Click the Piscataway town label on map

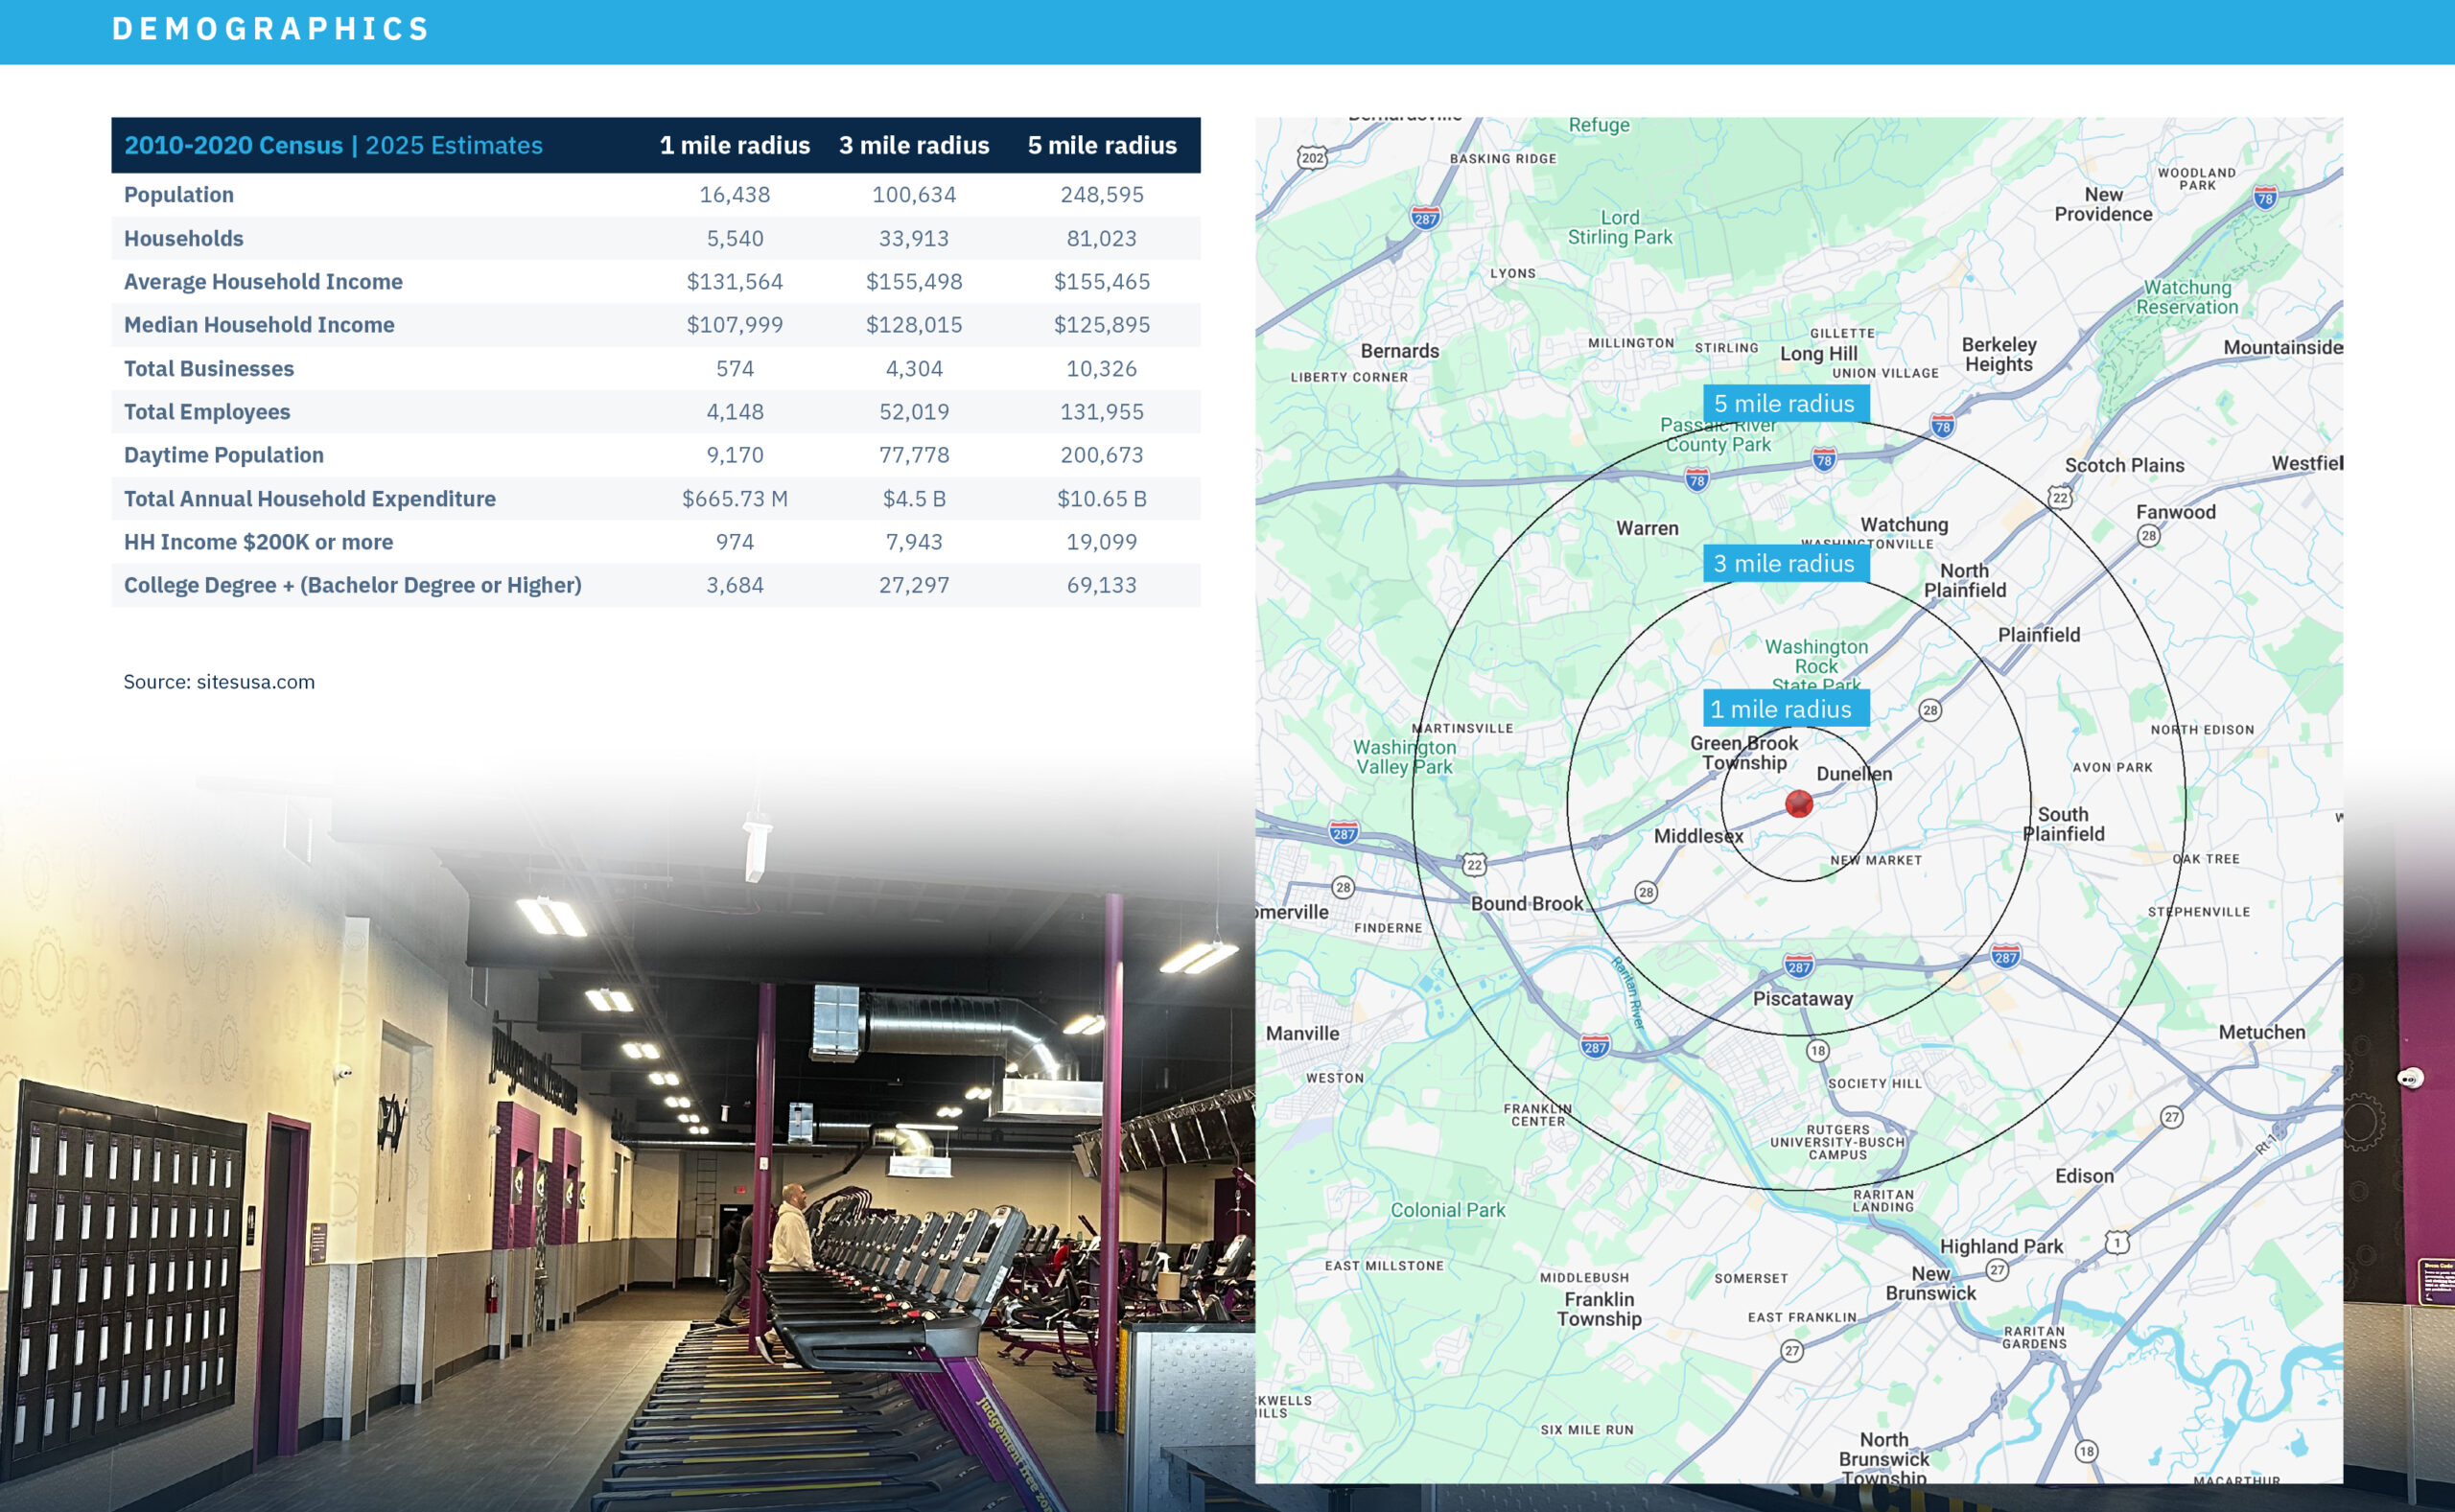pyautogui.click(x=1802, y=998)
